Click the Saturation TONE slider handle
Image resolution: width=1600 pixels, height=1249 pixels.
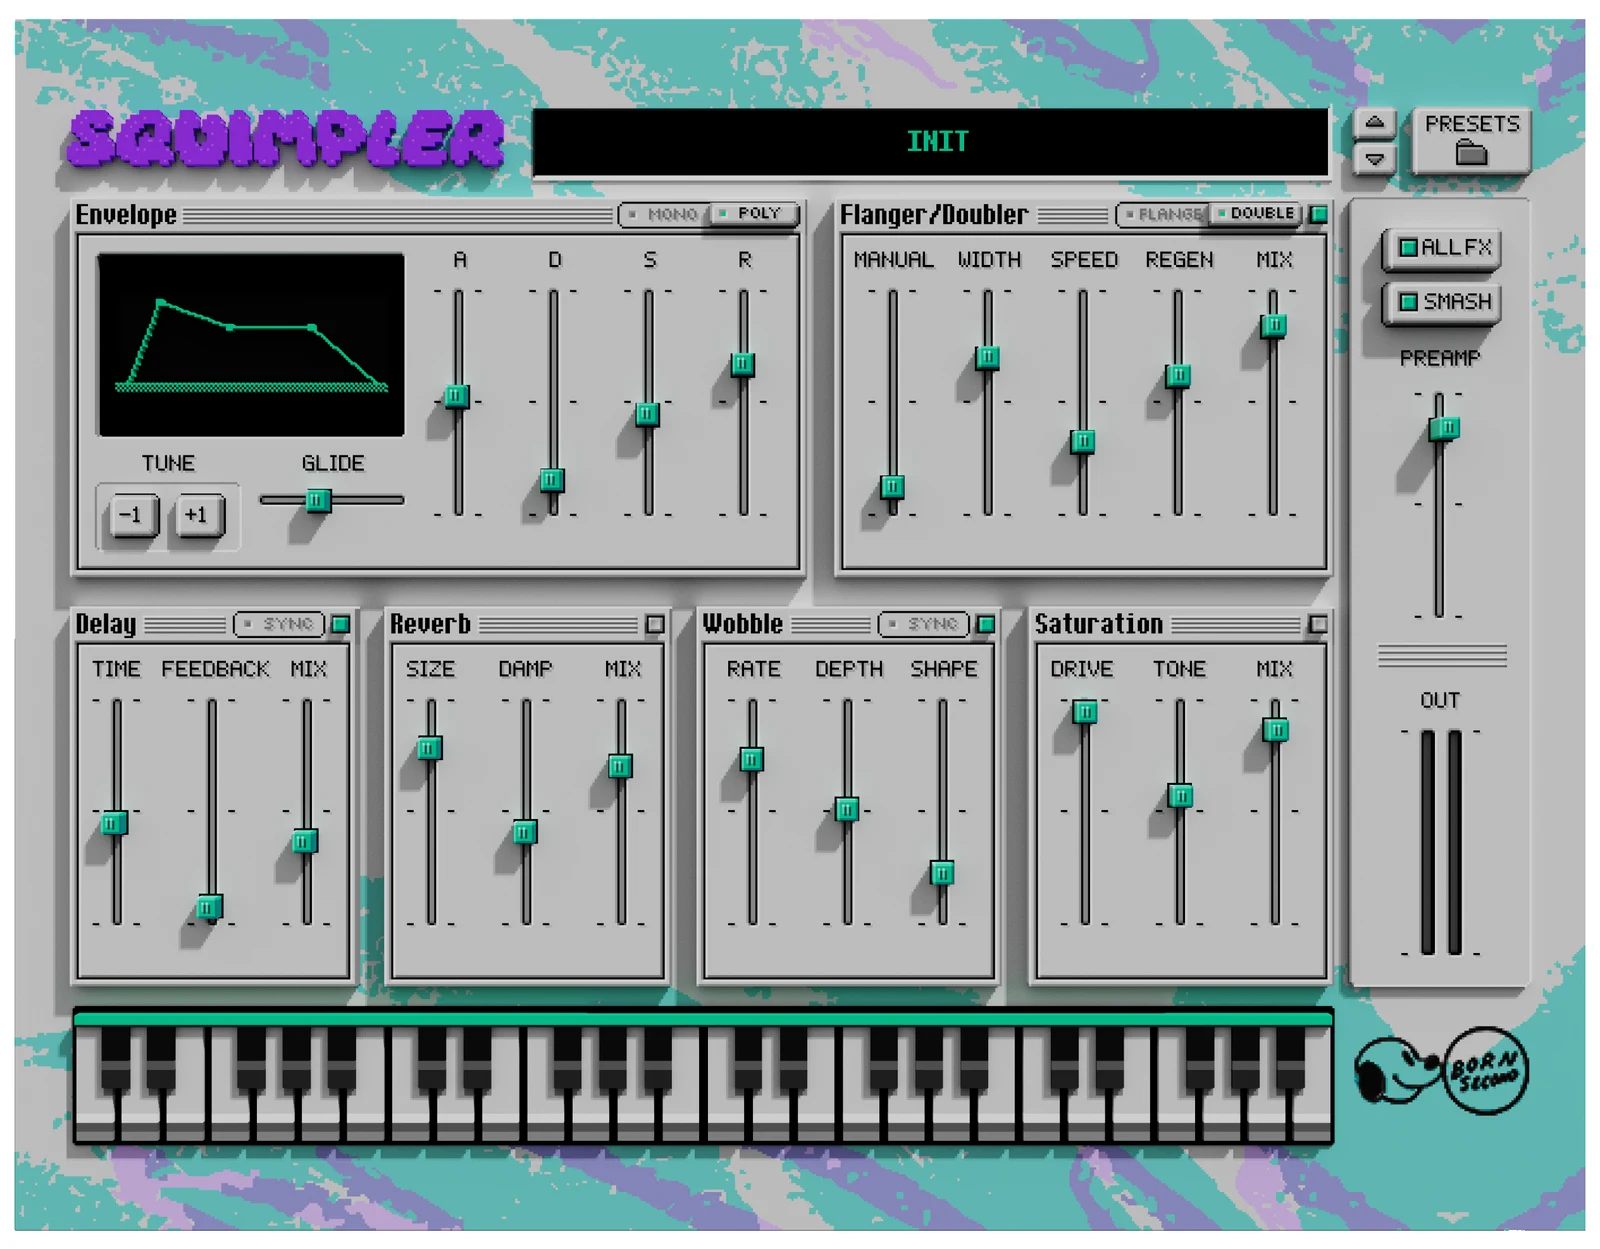[x=1180, y=796]
